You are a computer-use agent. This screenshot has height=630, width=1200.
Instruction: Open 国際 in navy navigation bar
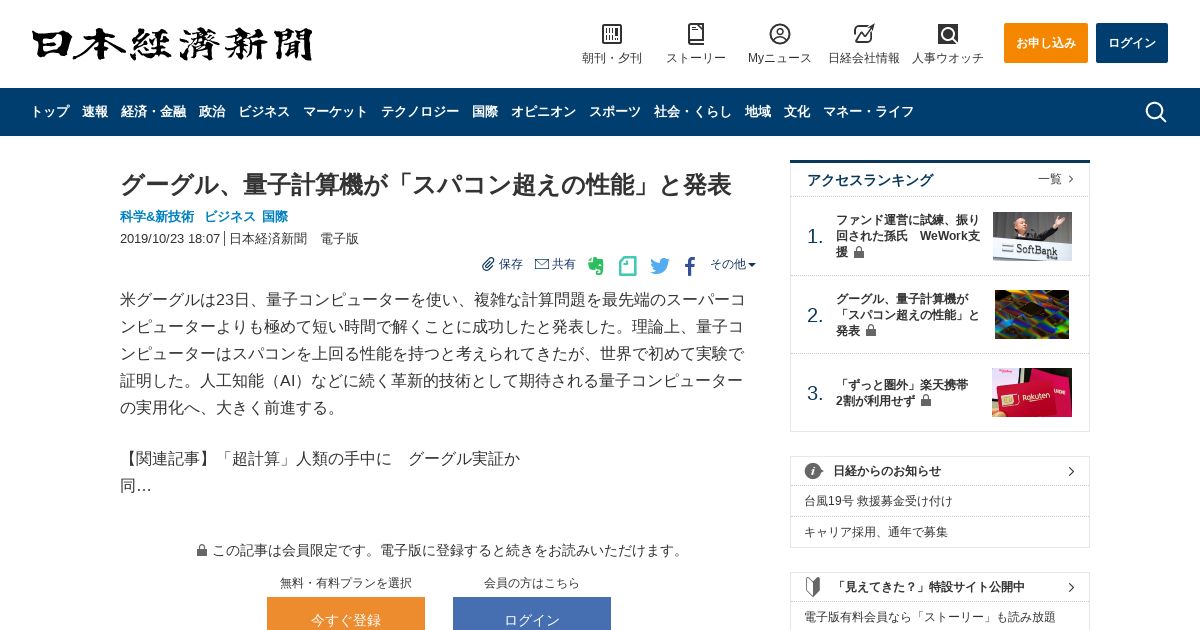[x=485, y=112]
